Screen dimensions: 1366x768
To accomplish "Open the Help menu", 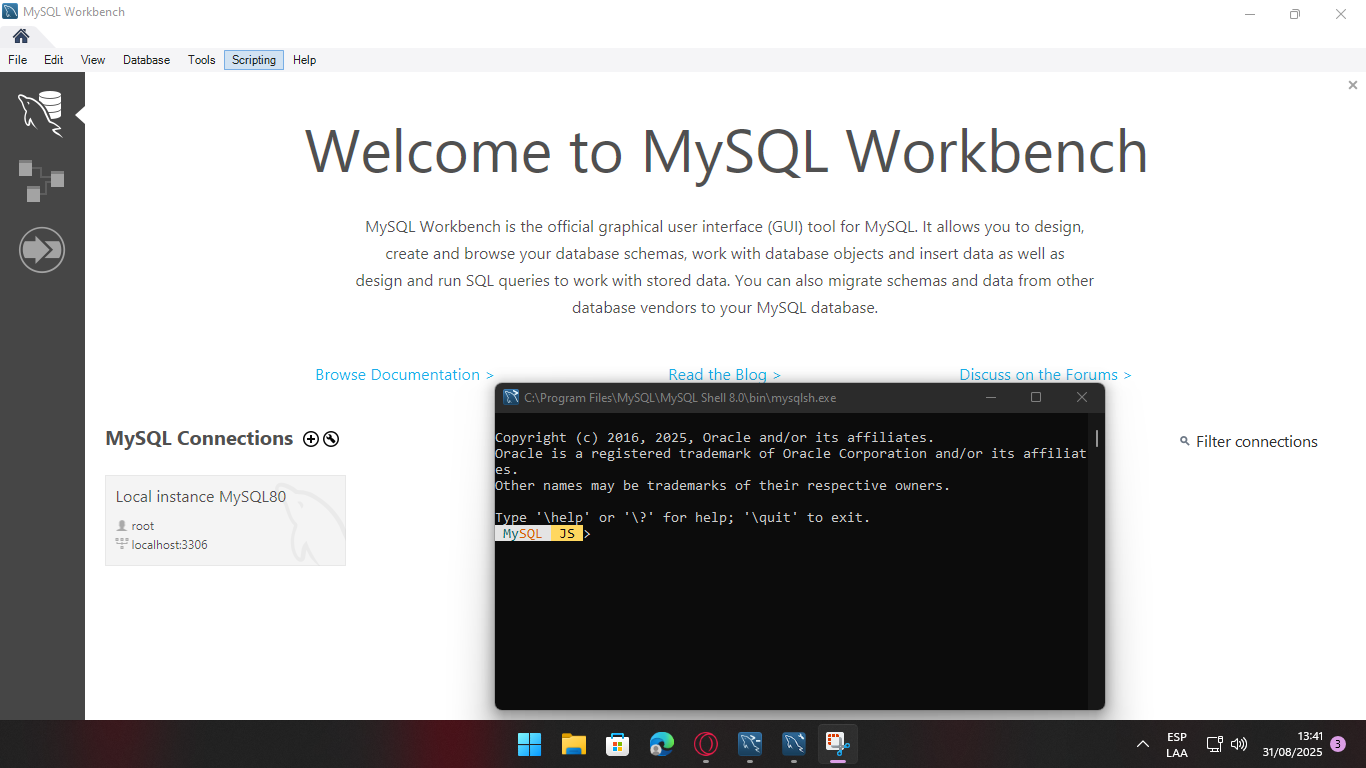I will 305,60.
